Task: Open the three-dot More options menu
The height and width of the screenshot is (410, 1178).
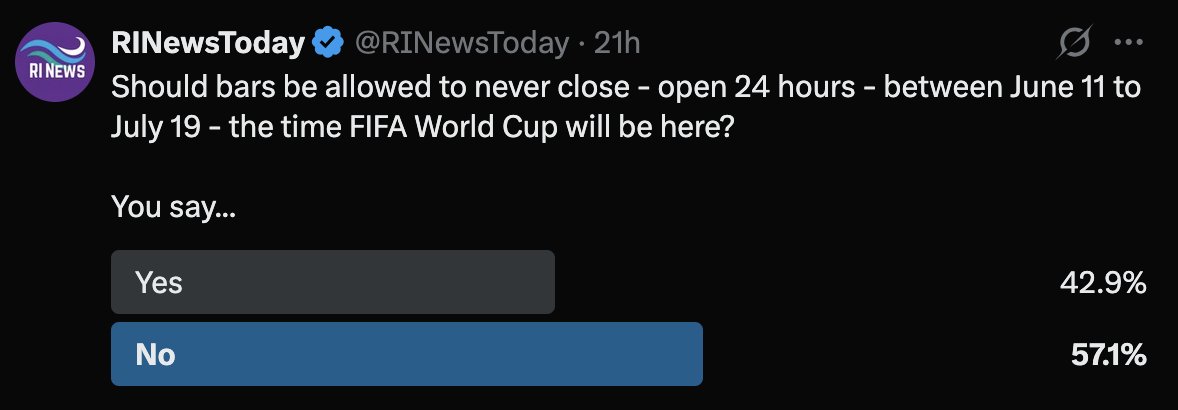Action: pos(1128,43)
